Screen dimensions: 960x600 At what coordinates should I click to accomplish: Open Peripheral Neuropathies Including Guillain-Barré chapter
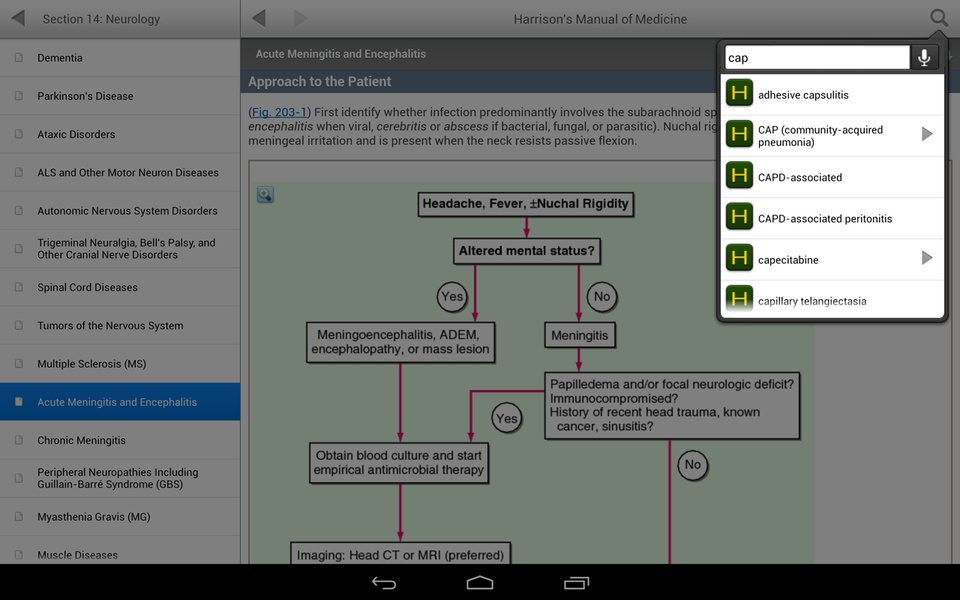click(x=120, y=478)
